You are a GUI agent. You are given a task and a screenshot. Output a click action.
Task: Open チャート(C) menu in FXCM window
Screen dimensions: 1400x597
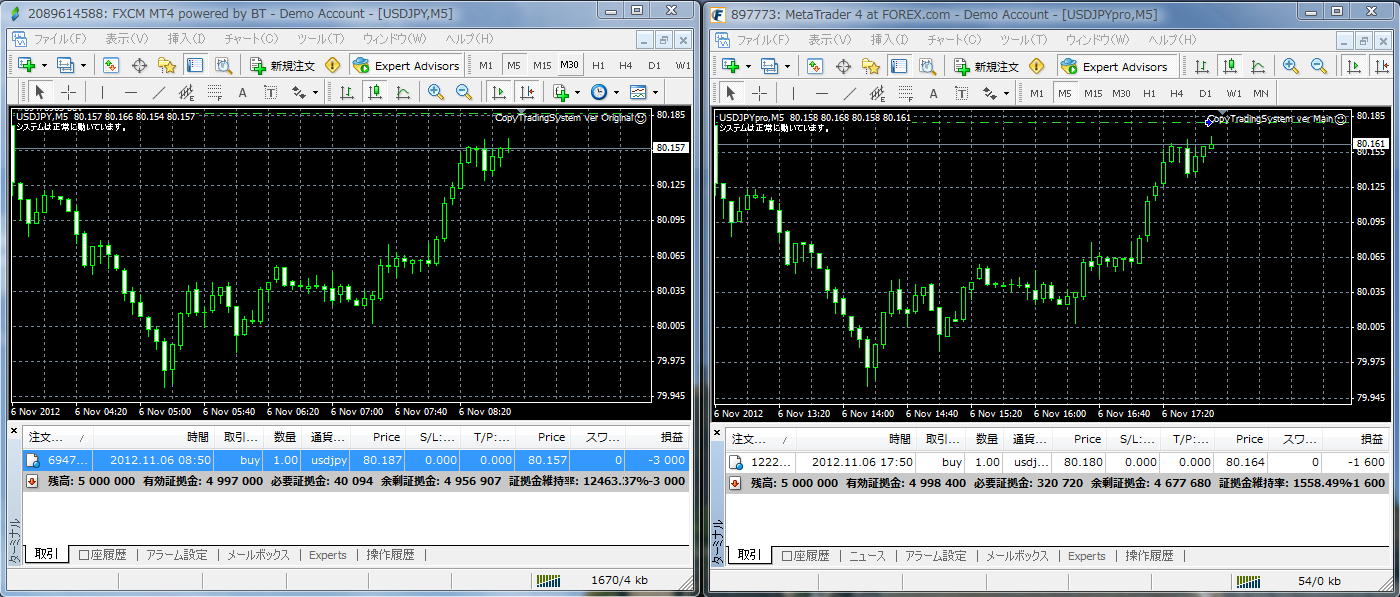click(252, 39)
